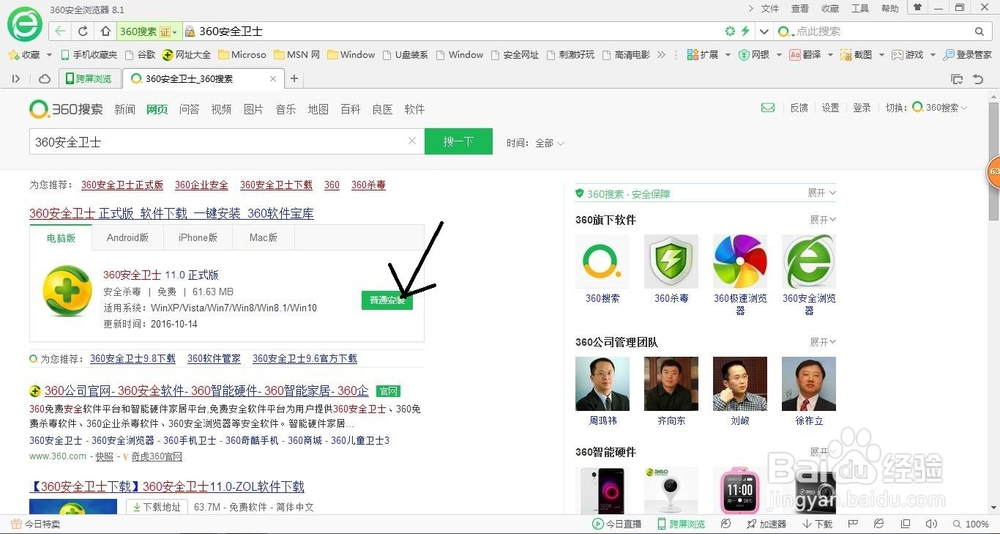Image resolution: width=1000 pixels, height=534 pixels.
Task: Click the 360杀毒 shield icon
Action: 671,262
